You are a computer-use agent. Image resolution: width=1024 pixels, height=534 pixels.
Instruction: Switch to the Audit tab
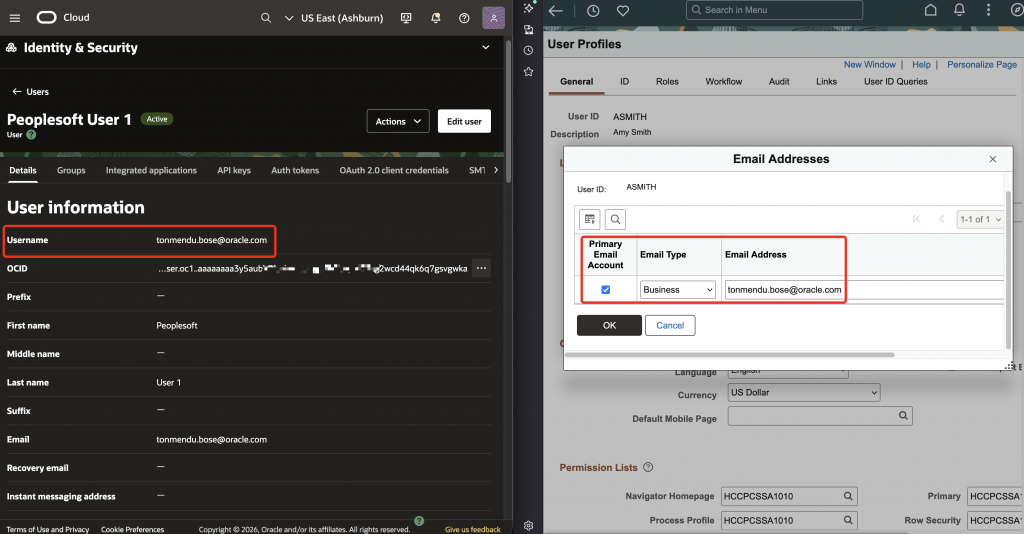click(x=779, y=82)
